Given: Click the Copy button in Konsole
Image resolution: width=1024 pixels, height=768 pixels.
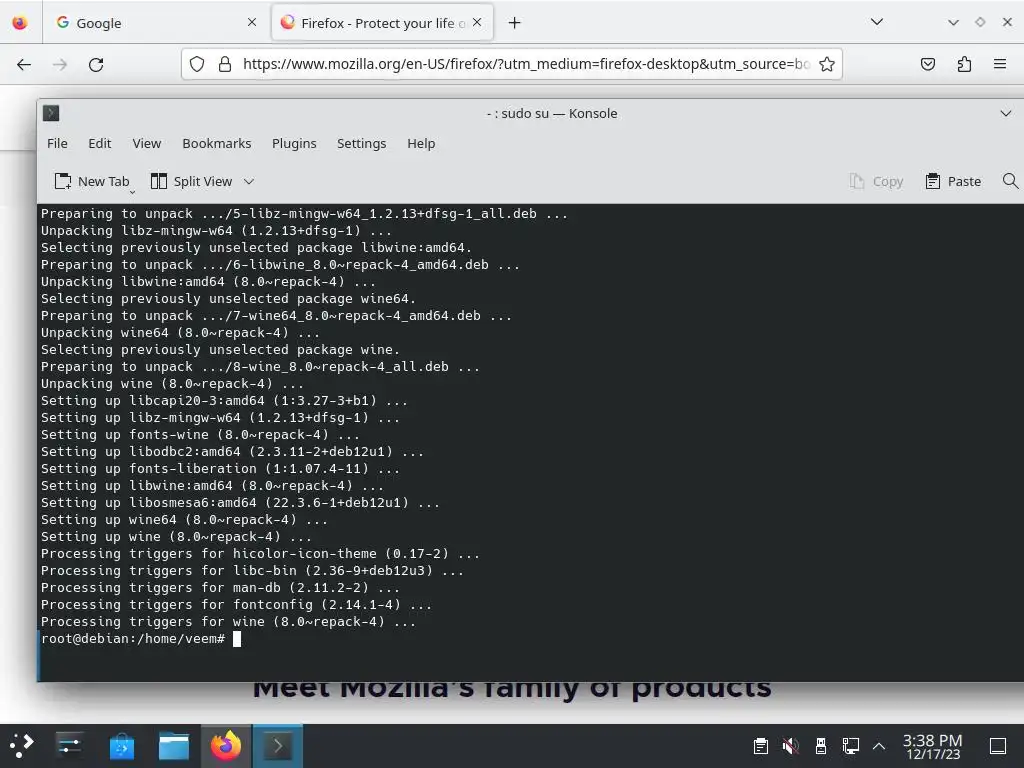Looking at the screenshot, I should [876, 182].
